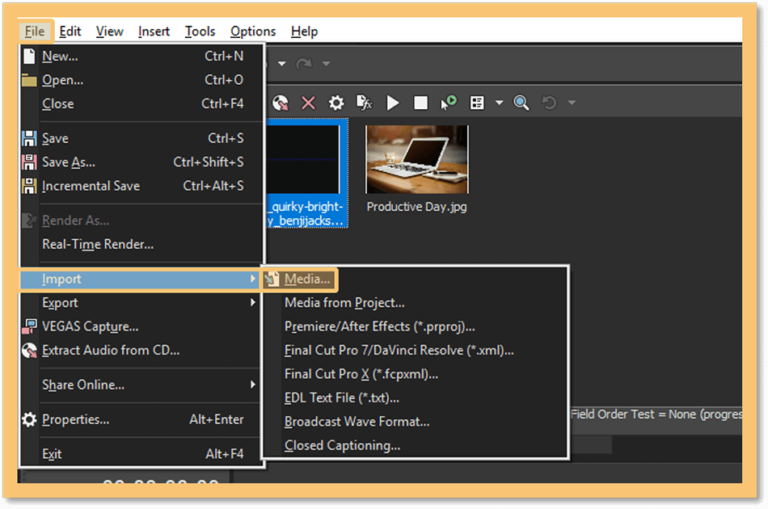Open the Insert menu
The image size is (768, 509).
[153, 31]
